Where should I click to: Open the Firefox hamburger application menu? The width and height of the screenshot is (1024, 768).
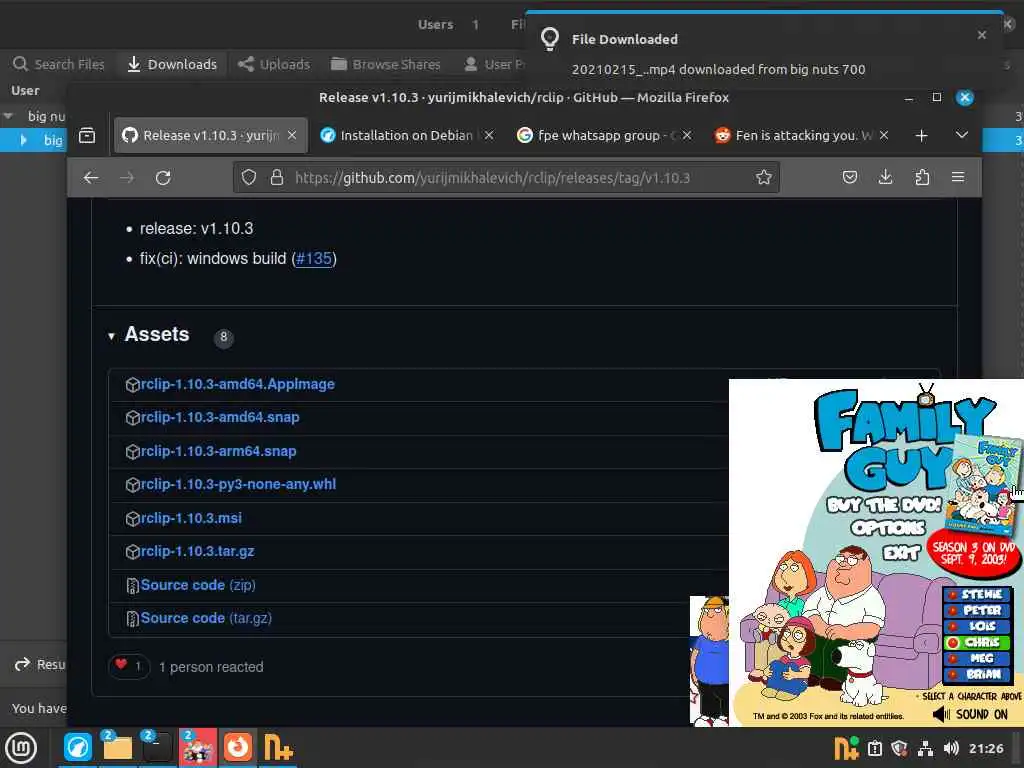[958, 177]
